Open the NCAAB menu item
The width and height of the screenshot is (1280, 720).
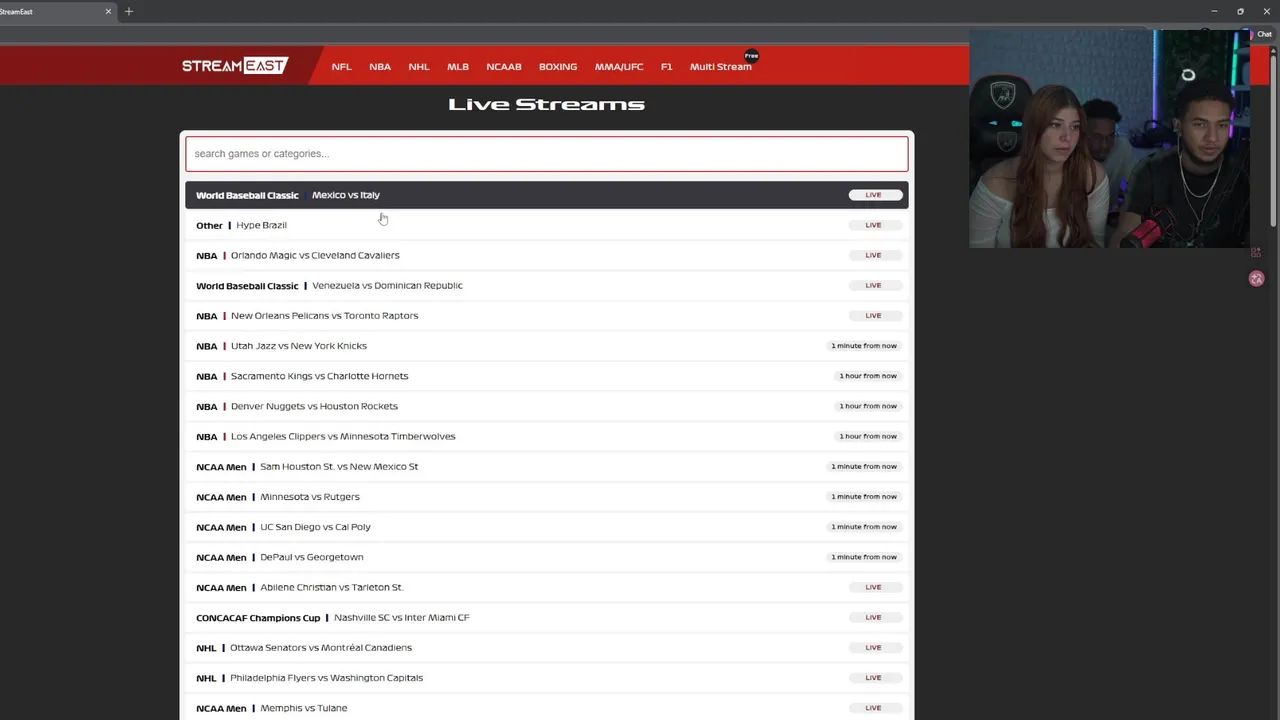pos(504,67)
